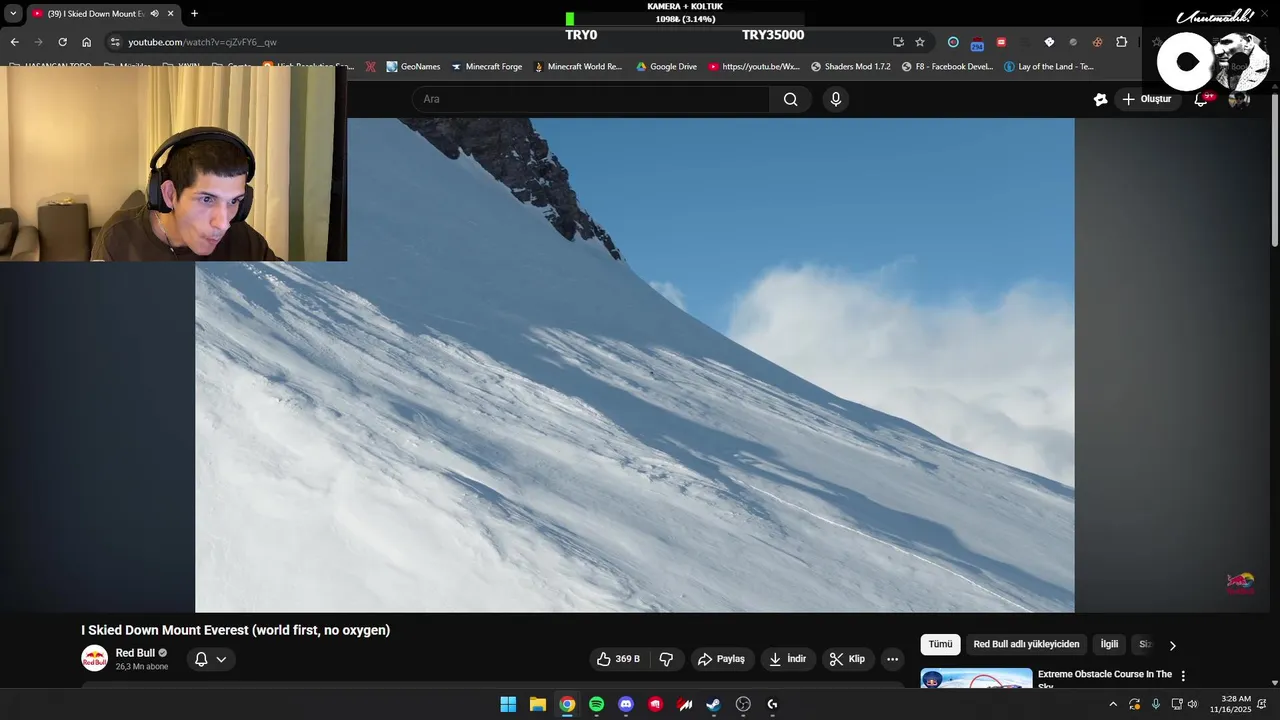The height and width of the screenshot is (720, 1280).
Task: Bookmark this page with the star
Action: tap(920, 42)
